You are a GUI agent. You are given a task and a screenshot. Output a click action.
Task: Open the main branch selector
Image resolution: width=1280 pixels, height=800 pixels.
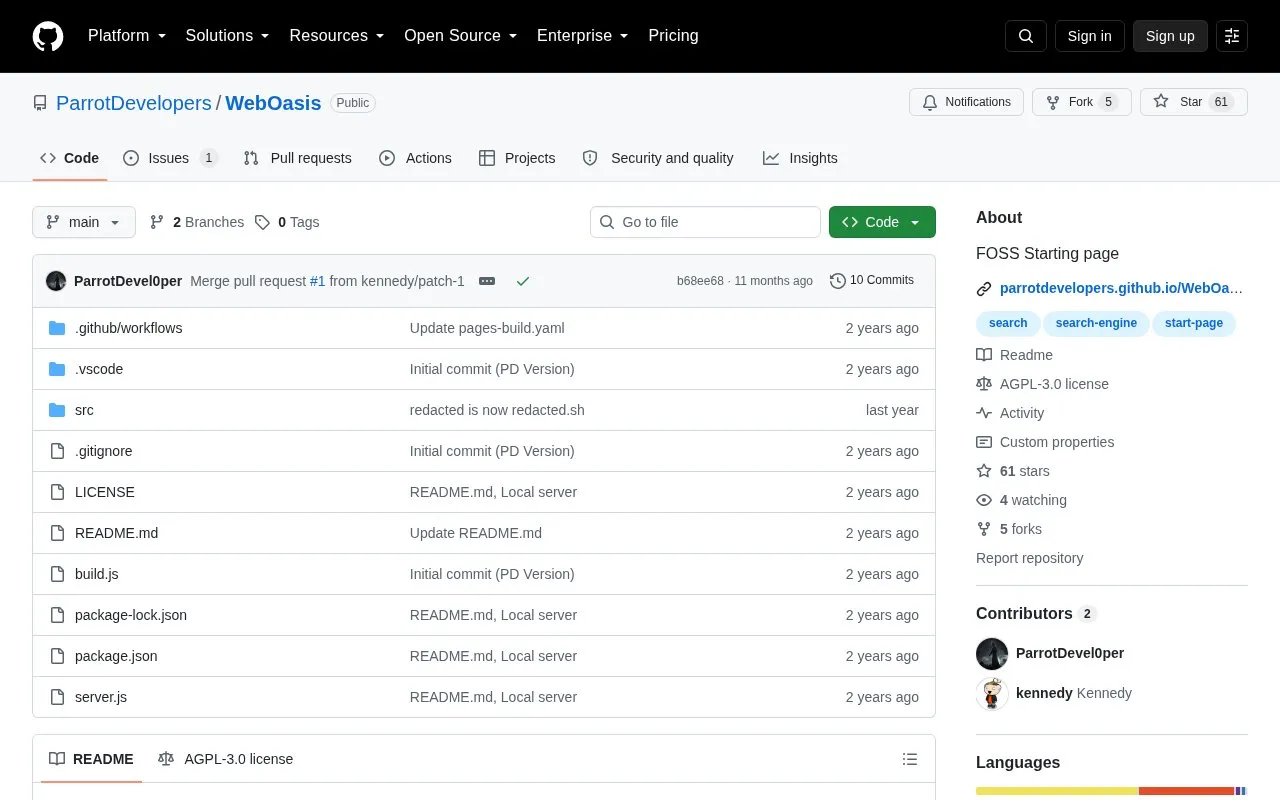click(84, 222)
